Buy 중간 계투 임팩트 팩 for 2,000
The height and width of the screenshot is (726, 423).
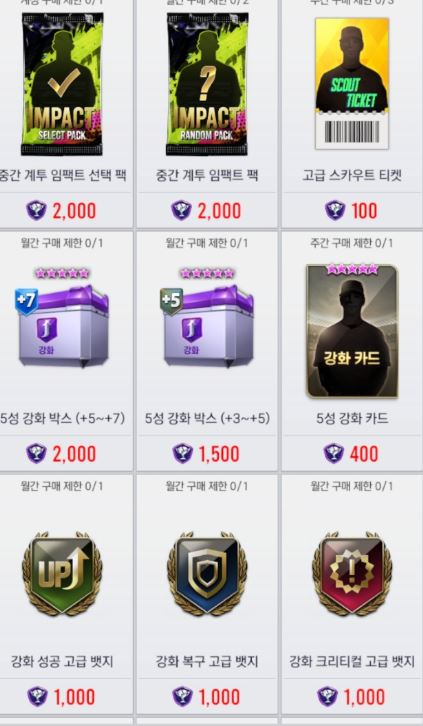(207, 211)
